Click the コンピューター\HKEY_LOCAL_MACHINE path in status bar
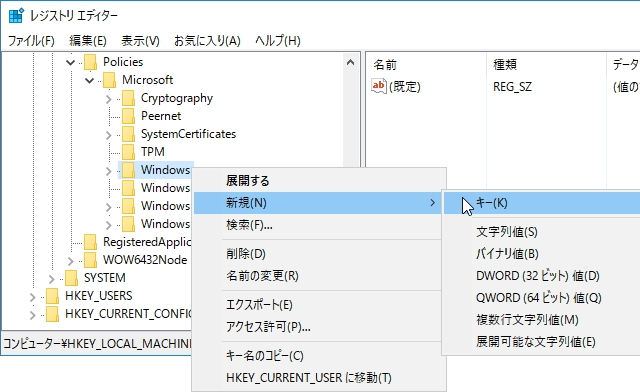Image resolution: width=640 pixels, height=392 pixels. (x=97, y=344)
